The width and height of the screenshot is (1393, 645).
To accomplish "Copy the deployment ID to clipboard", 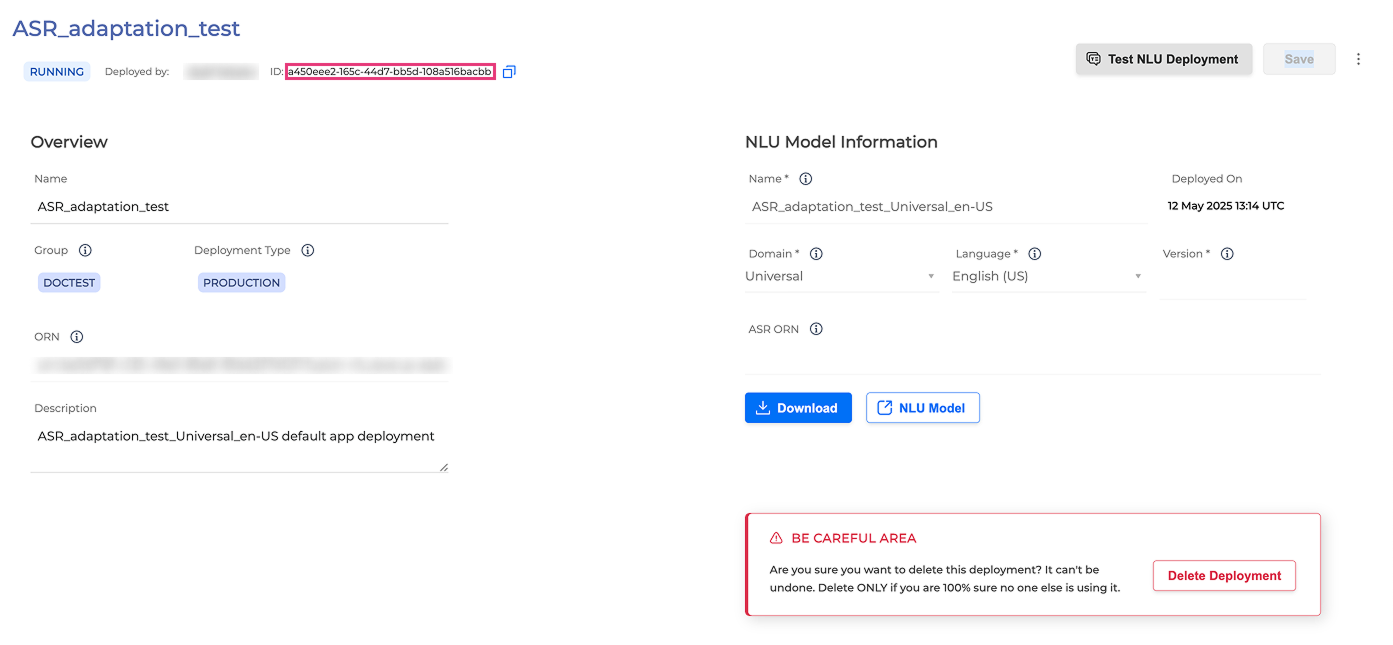I will tap(509, 72).
